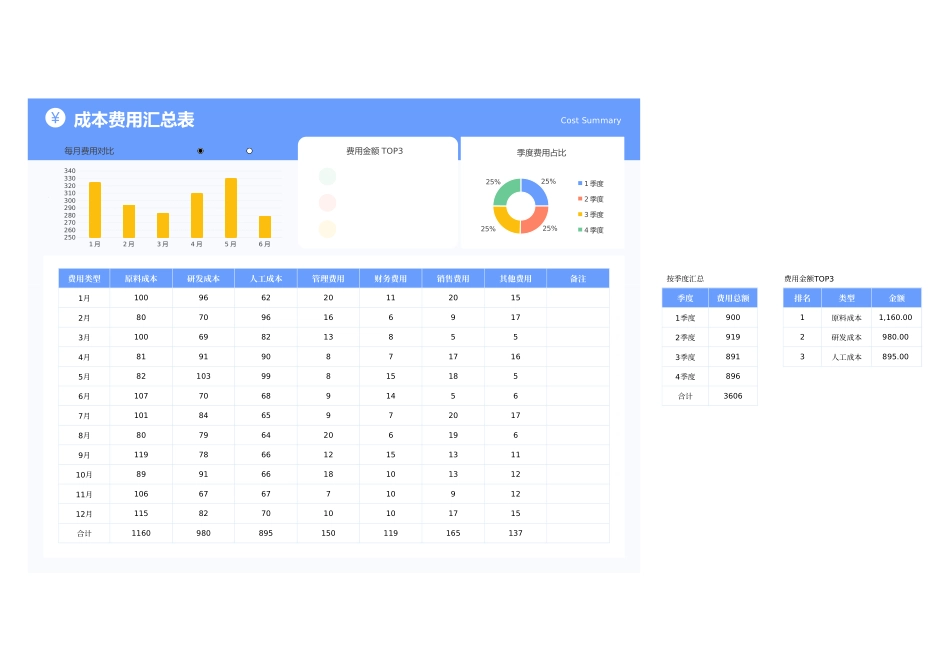Click the 费用总额 column header
This screenshot has height=672, width=950.
pos(733,297)
